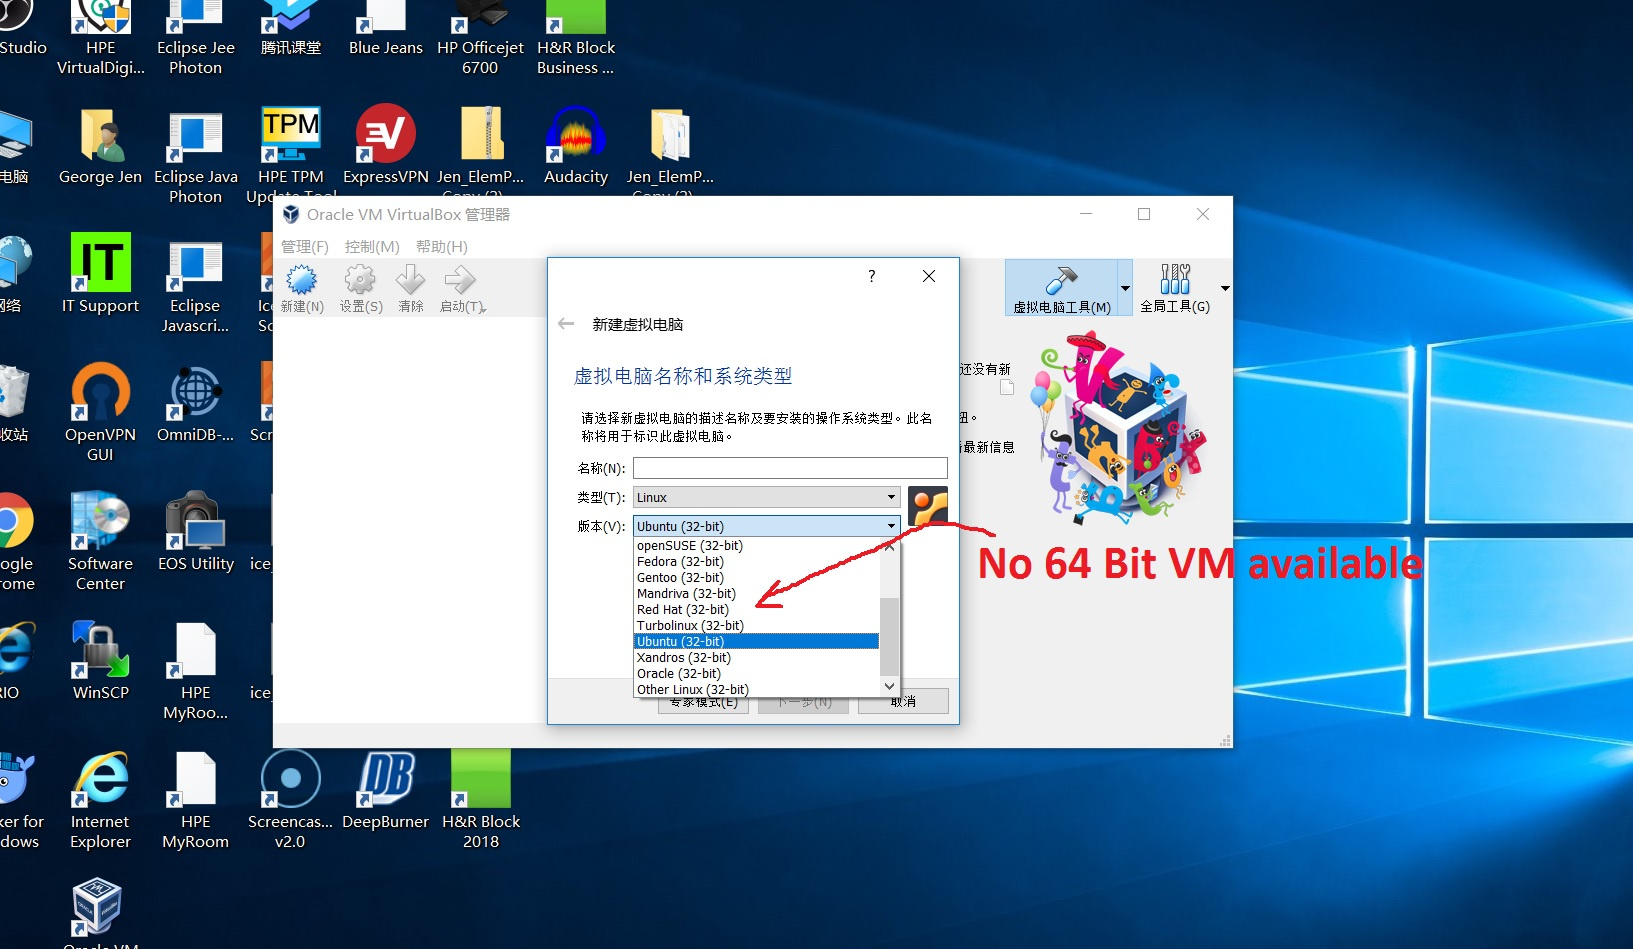Viewport: 1633px width, 949px height.
Task: Open Eclipse Java Photon desktop shortcut
Action: click(x=196, y=156)
